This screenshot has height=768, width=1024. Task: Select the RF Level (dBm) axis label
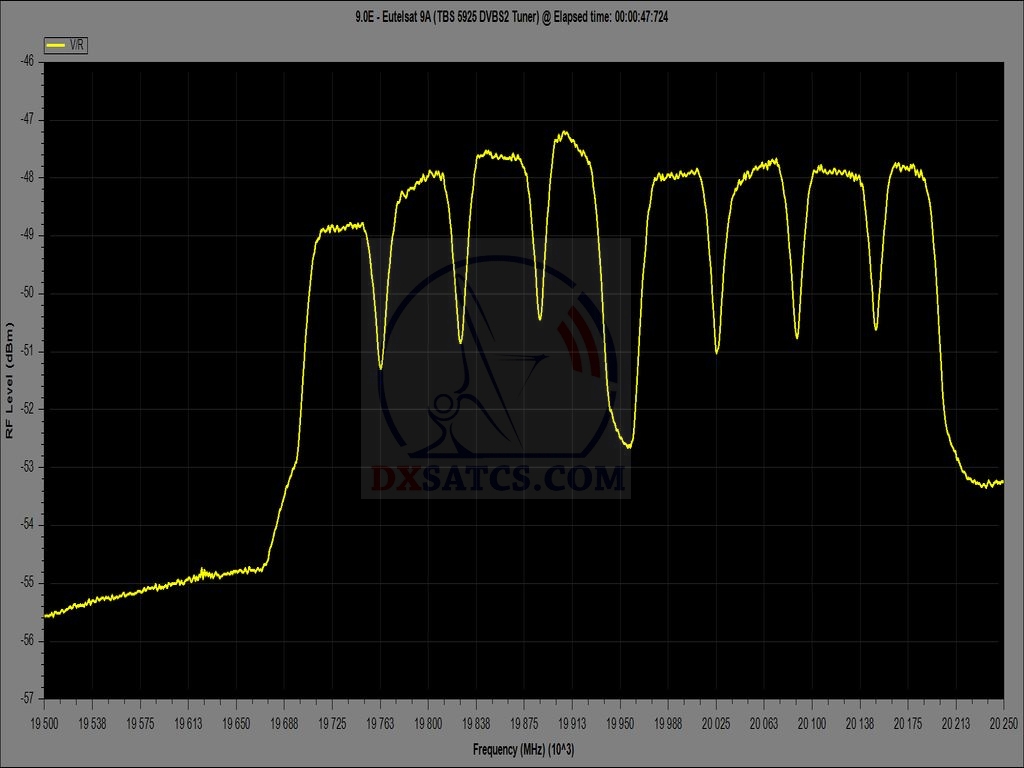pos(10,379)
